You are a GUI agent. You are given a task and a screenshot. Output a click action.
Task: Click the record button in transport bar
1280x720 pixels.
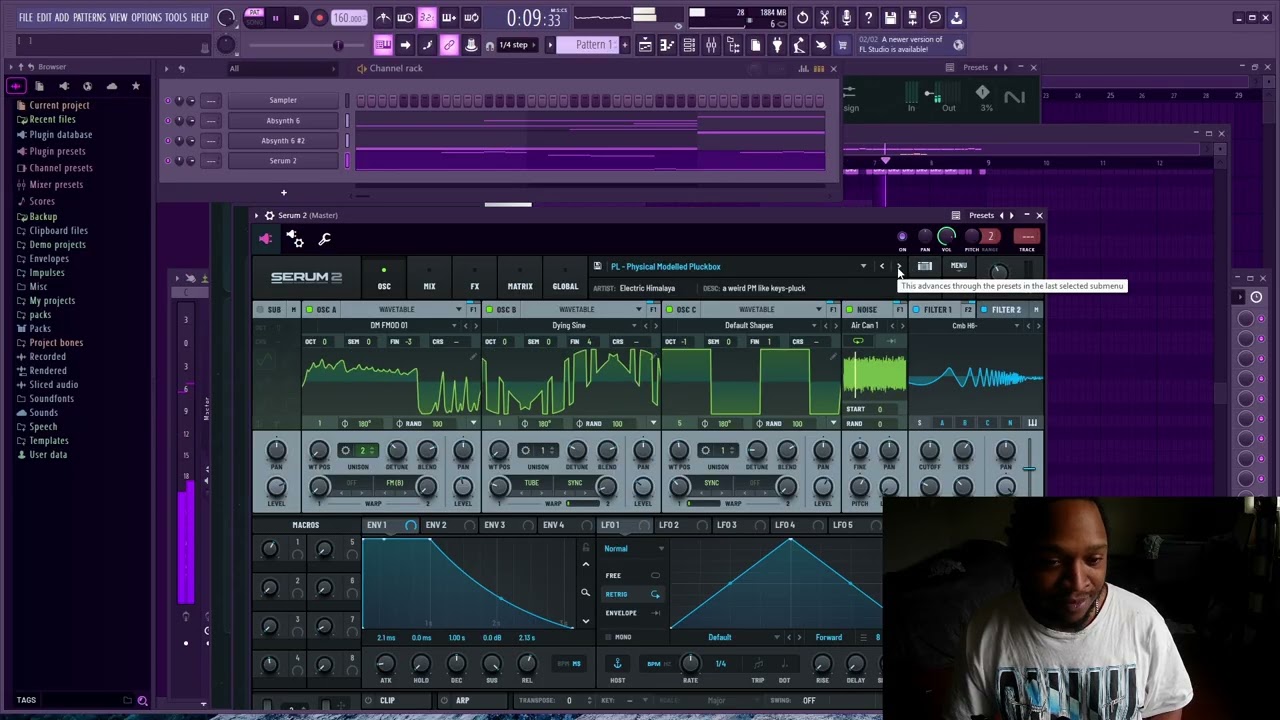coord(319,17)
